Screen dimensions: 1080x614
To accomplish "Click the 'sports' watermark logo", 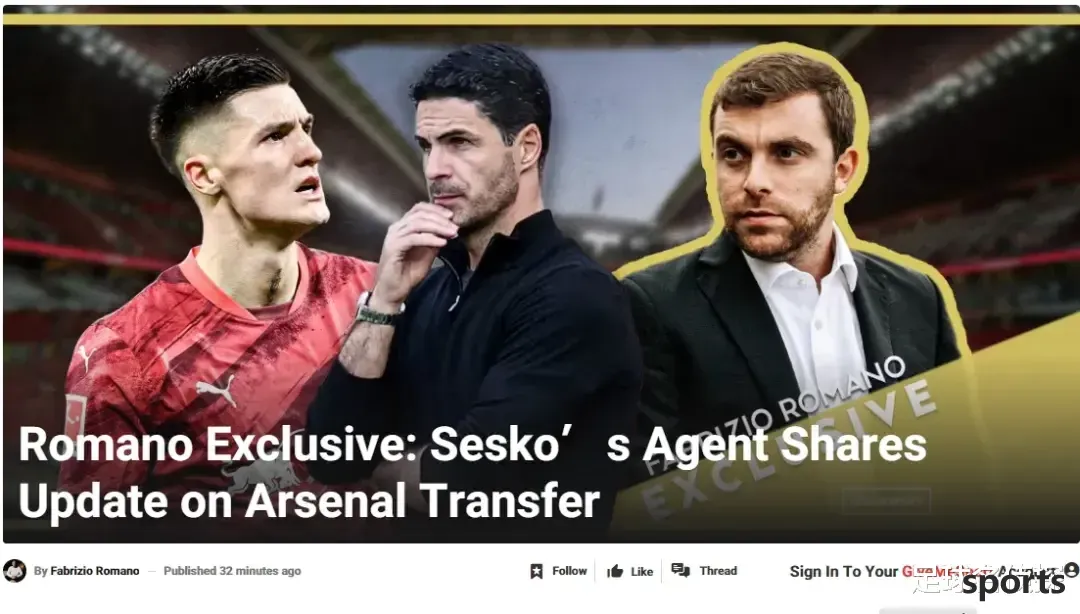I will tap(1012, 583).
